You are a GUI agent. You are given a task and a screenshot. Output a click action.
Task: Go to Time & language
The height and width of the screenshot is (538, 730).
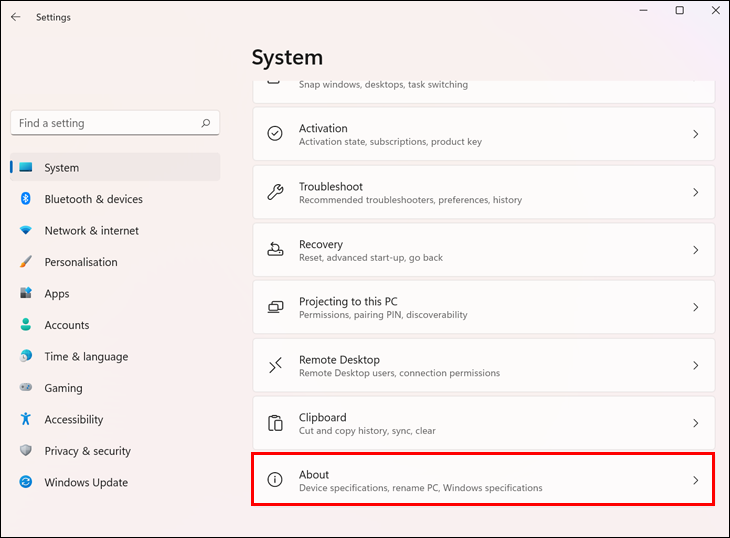pyautogui.click(x=115, y=356)
